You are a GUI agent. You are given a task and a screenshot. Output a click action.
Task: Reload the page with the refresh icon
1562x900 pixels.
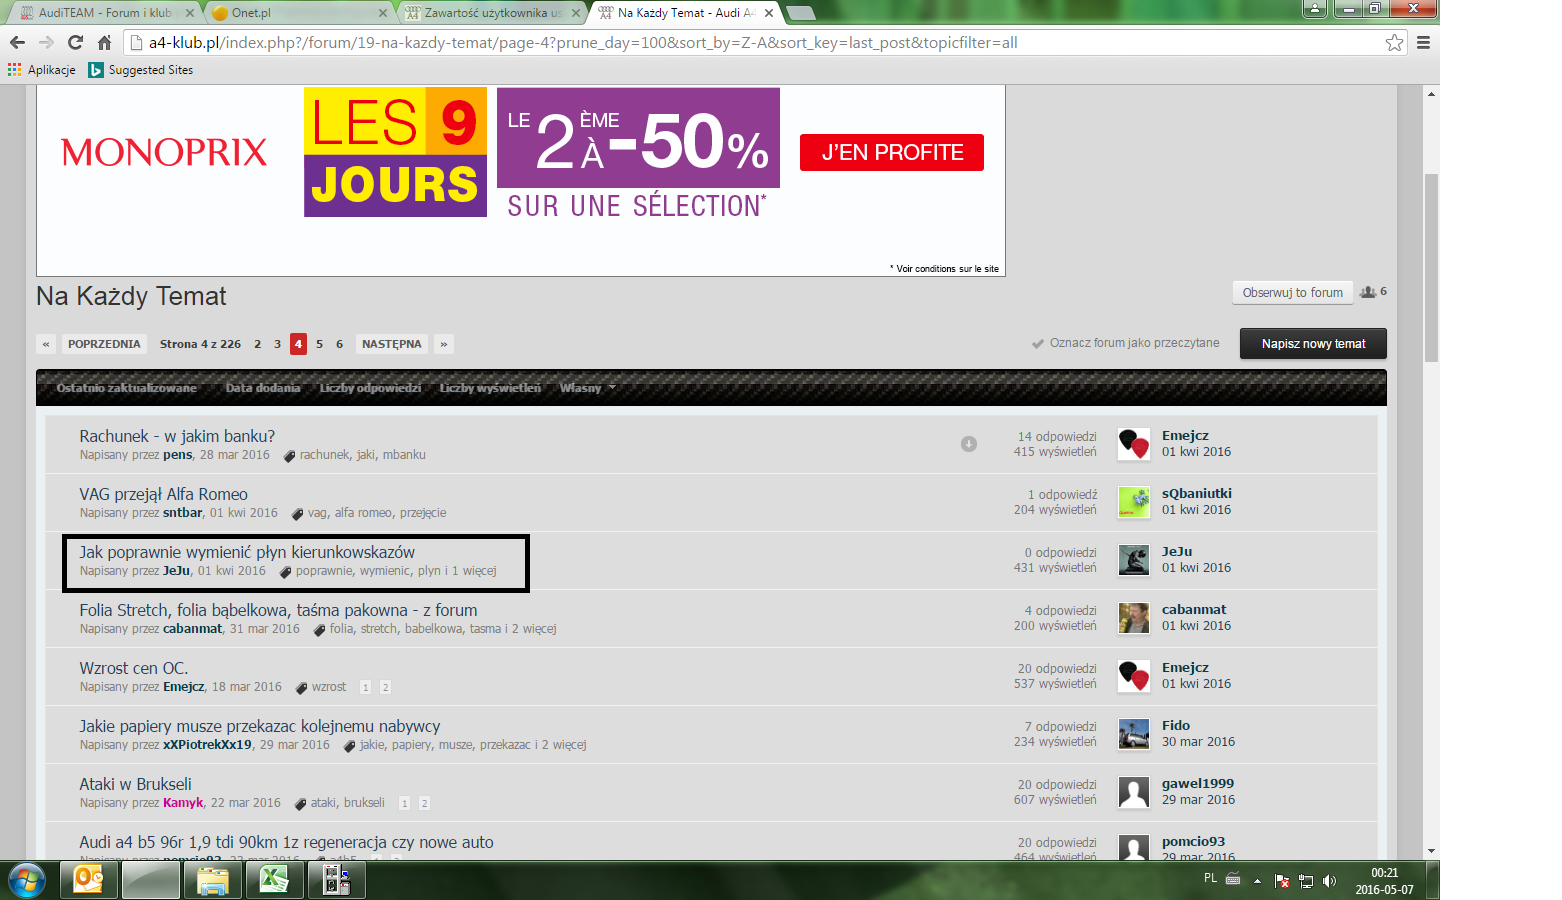75,42
